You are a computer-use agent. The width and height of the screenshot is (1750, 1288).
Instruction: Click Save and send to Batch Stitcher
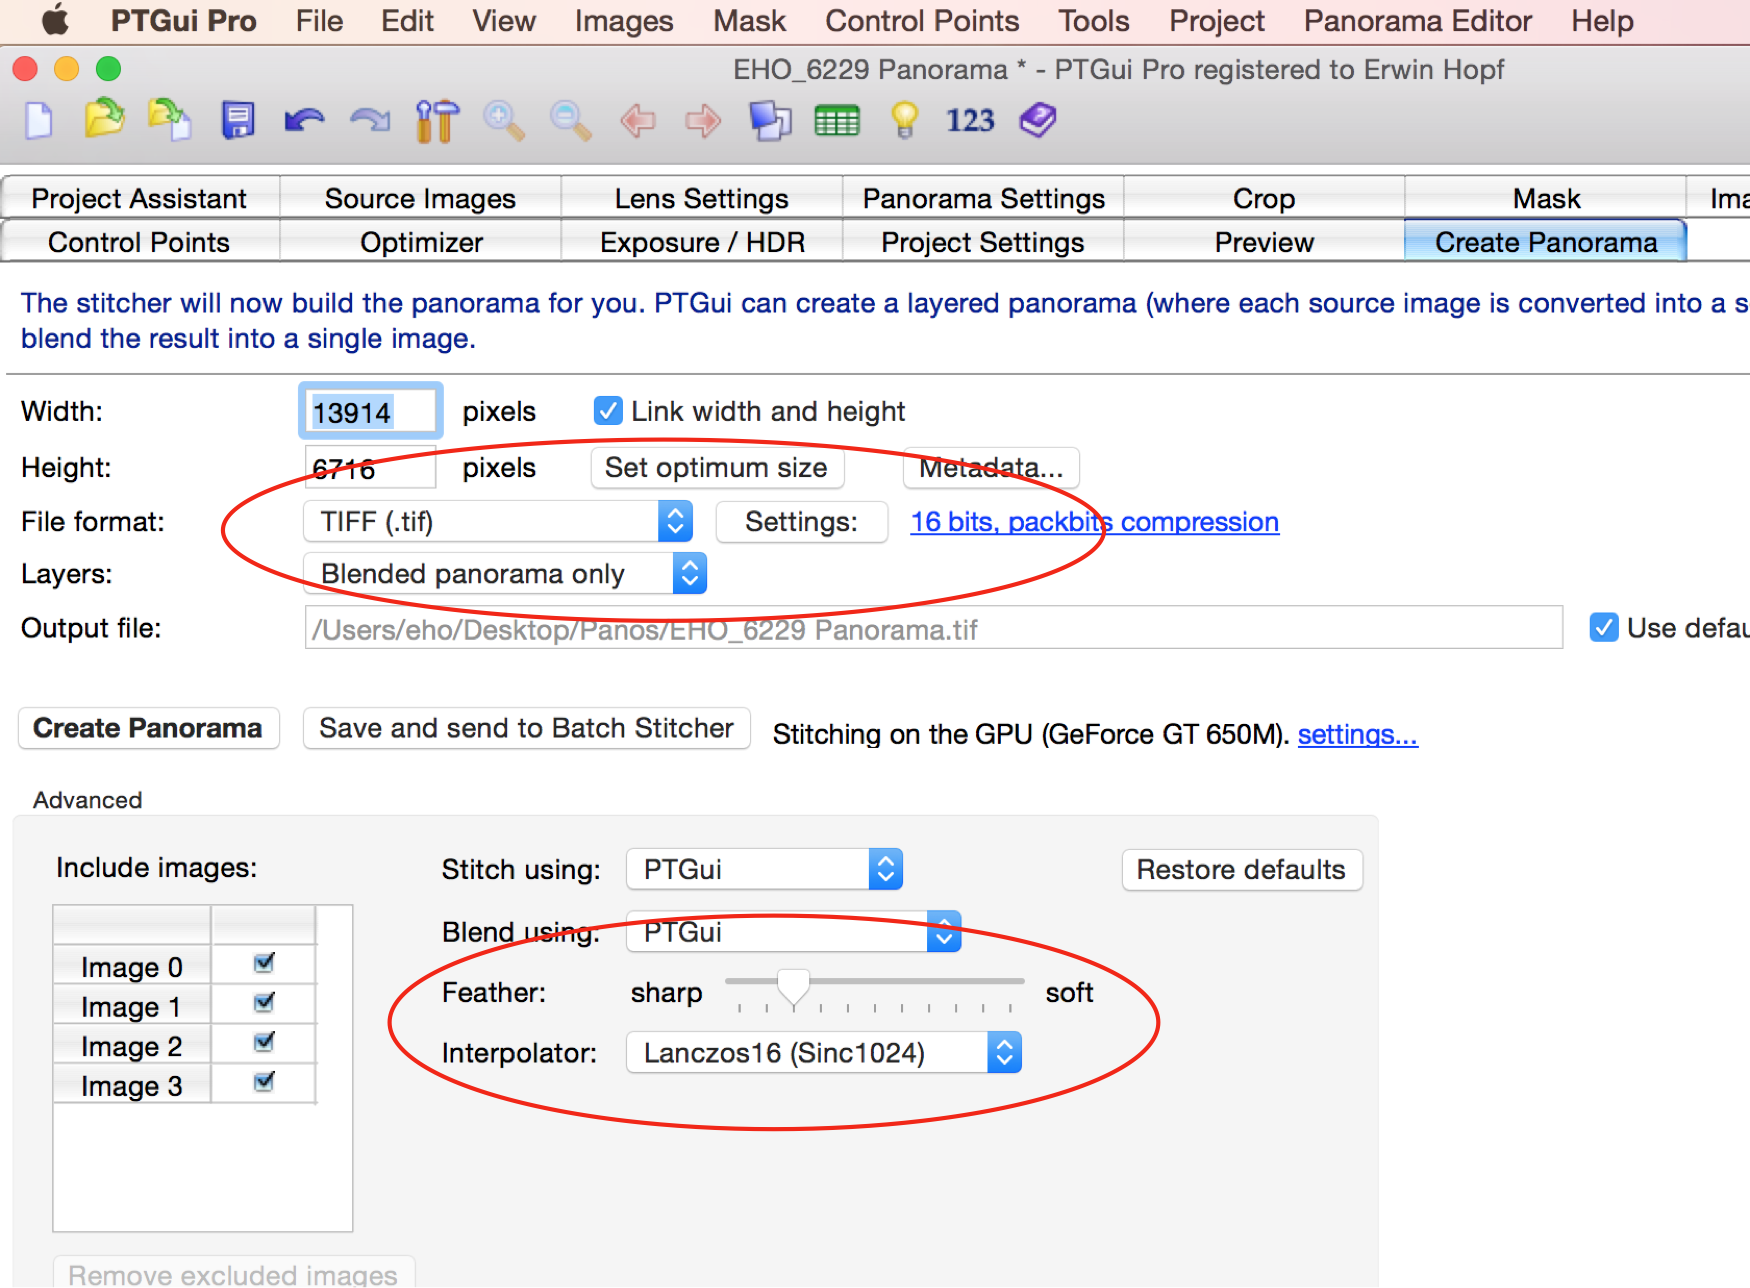pos(527,728)
